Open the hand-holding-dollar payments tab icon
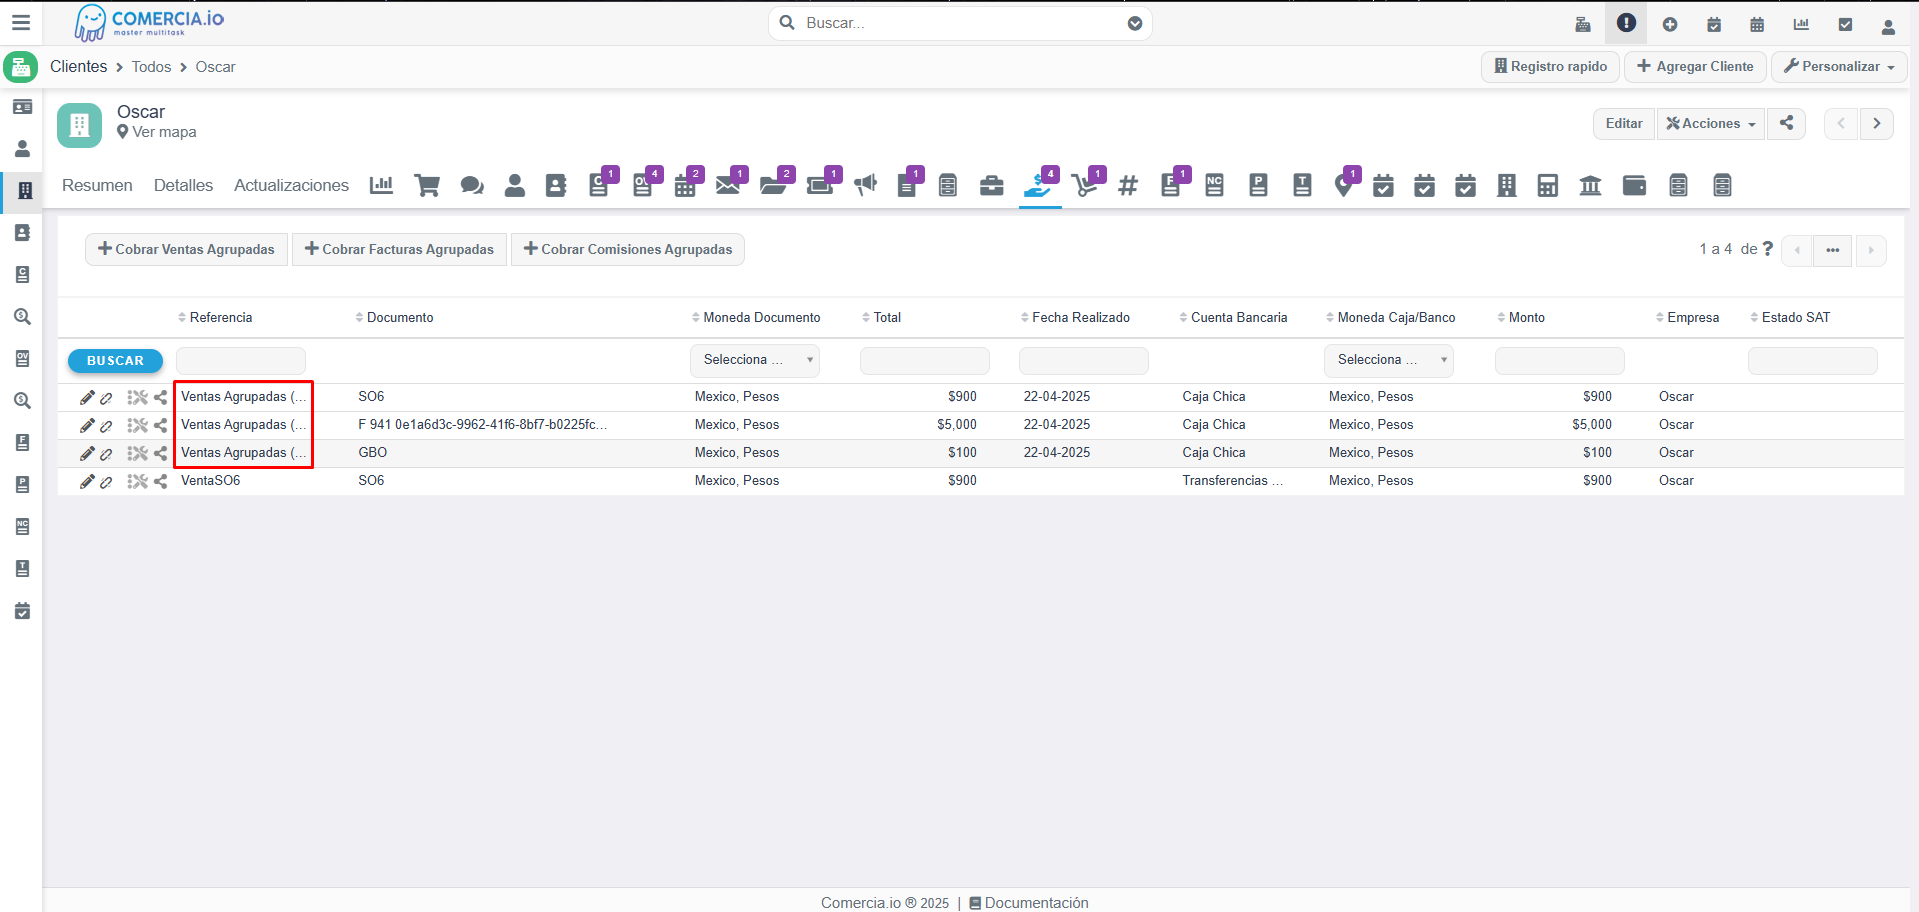 click(1038, 185)
